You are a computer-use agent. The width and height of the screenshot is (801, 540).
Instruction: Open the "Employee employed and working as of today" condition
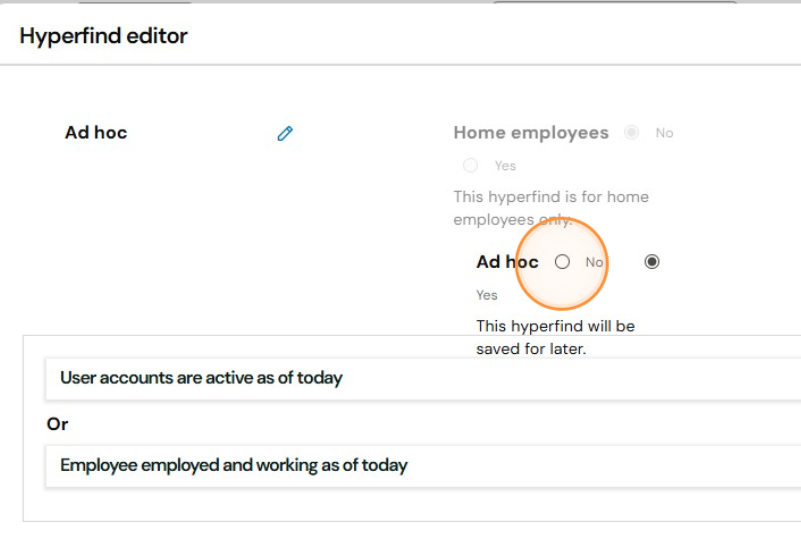(x=423, y=466)
